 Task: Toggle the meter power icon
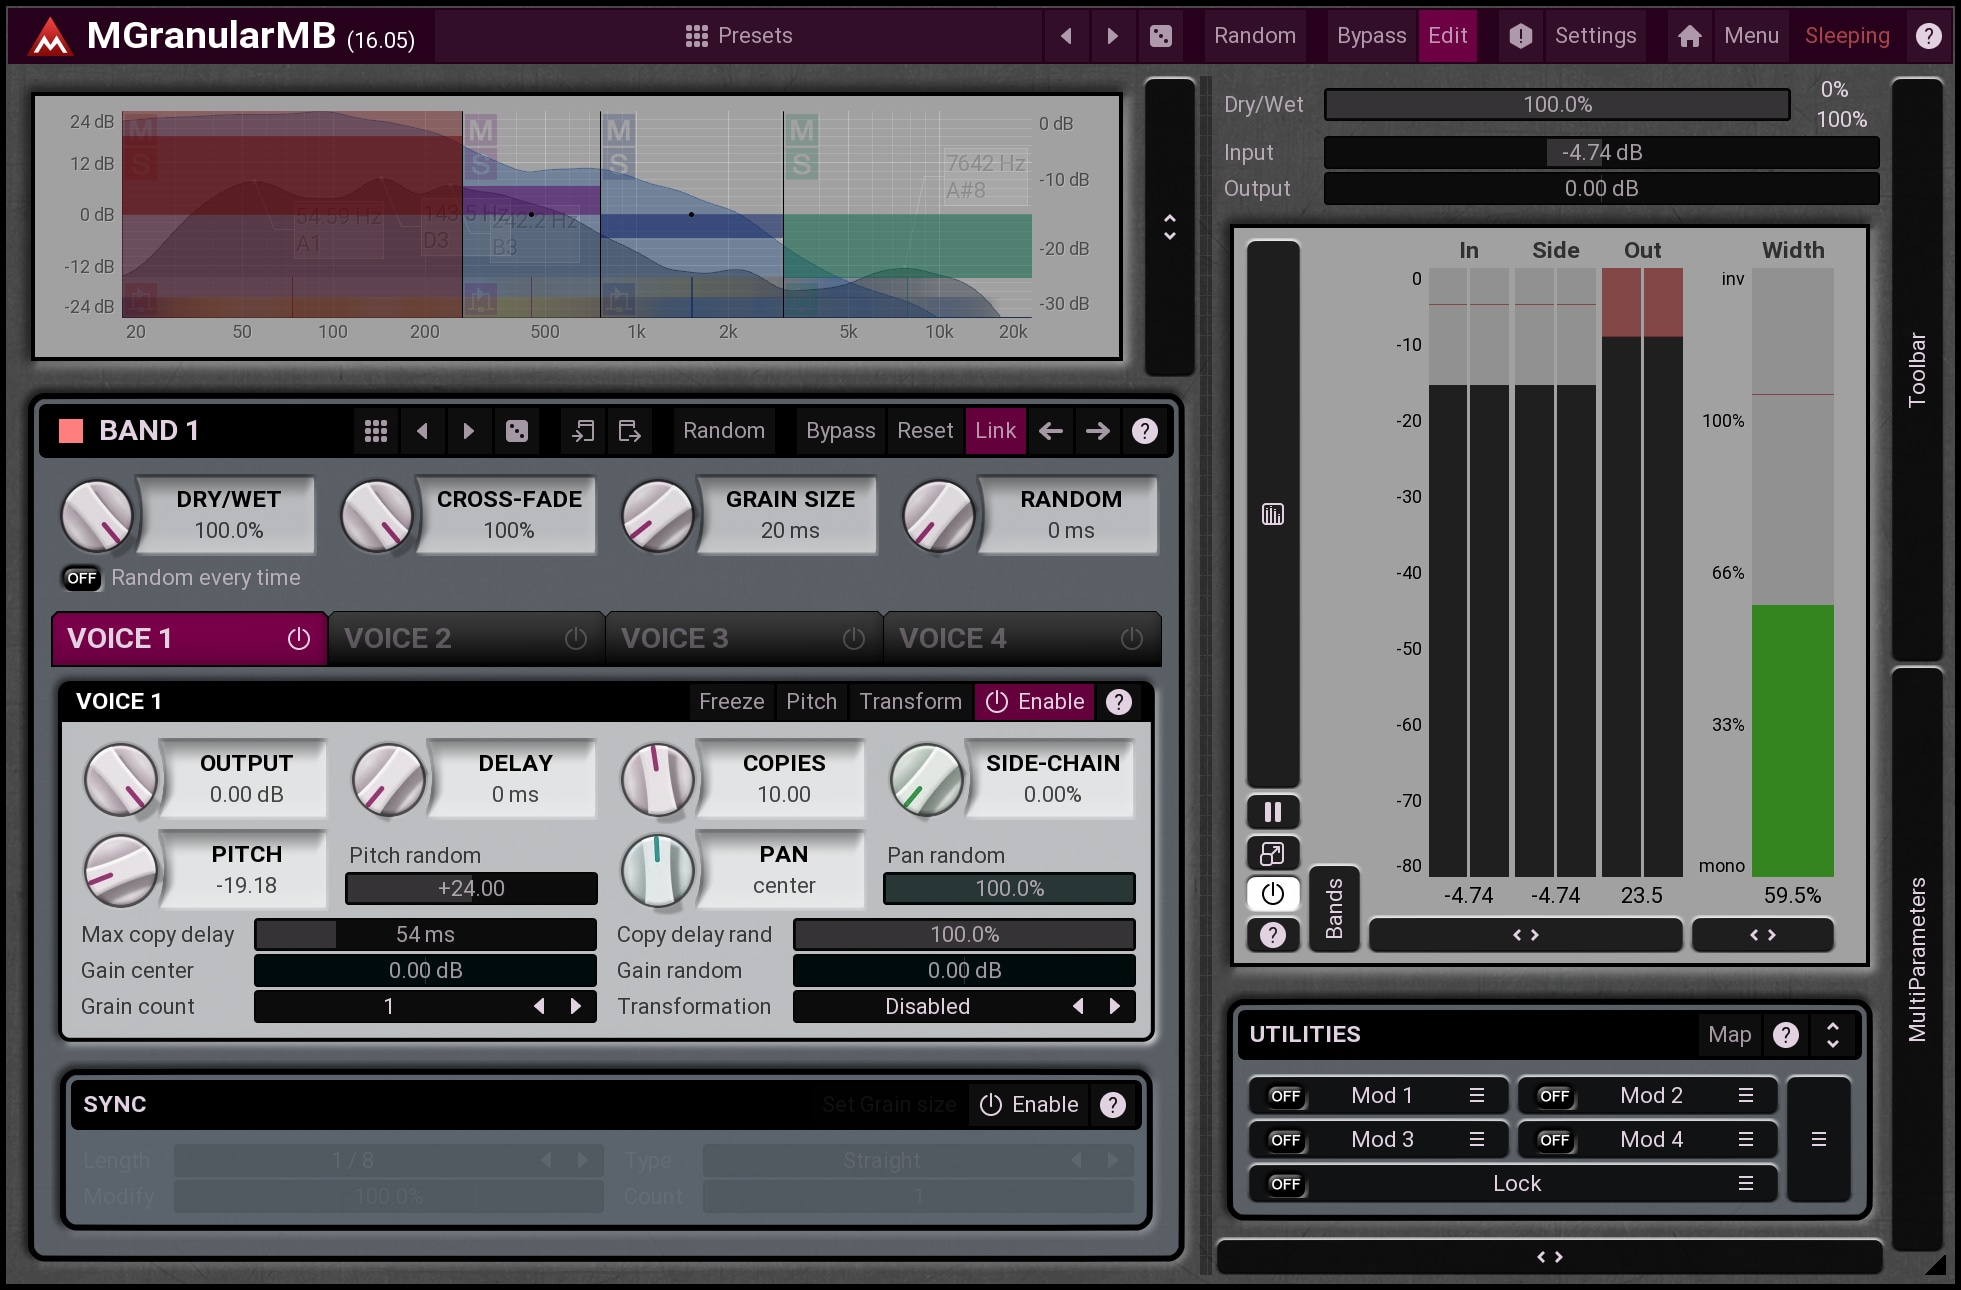click(x=1272, y=893)
